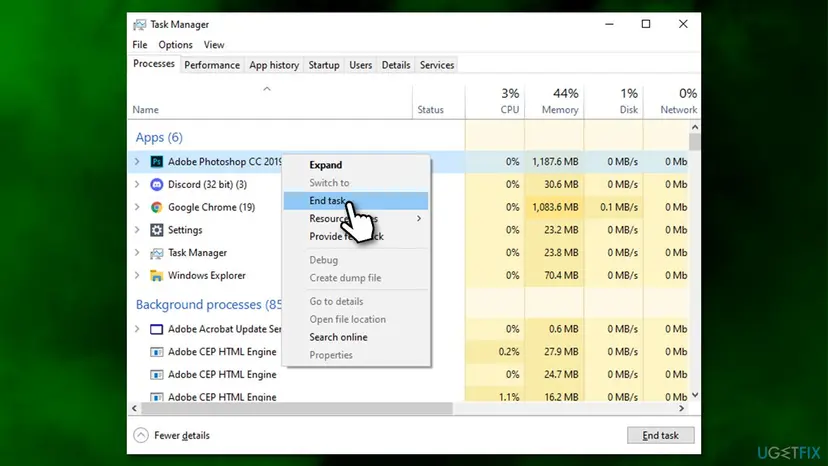
Task: Maximize the Task Manager window
Action: coord(646,24)
